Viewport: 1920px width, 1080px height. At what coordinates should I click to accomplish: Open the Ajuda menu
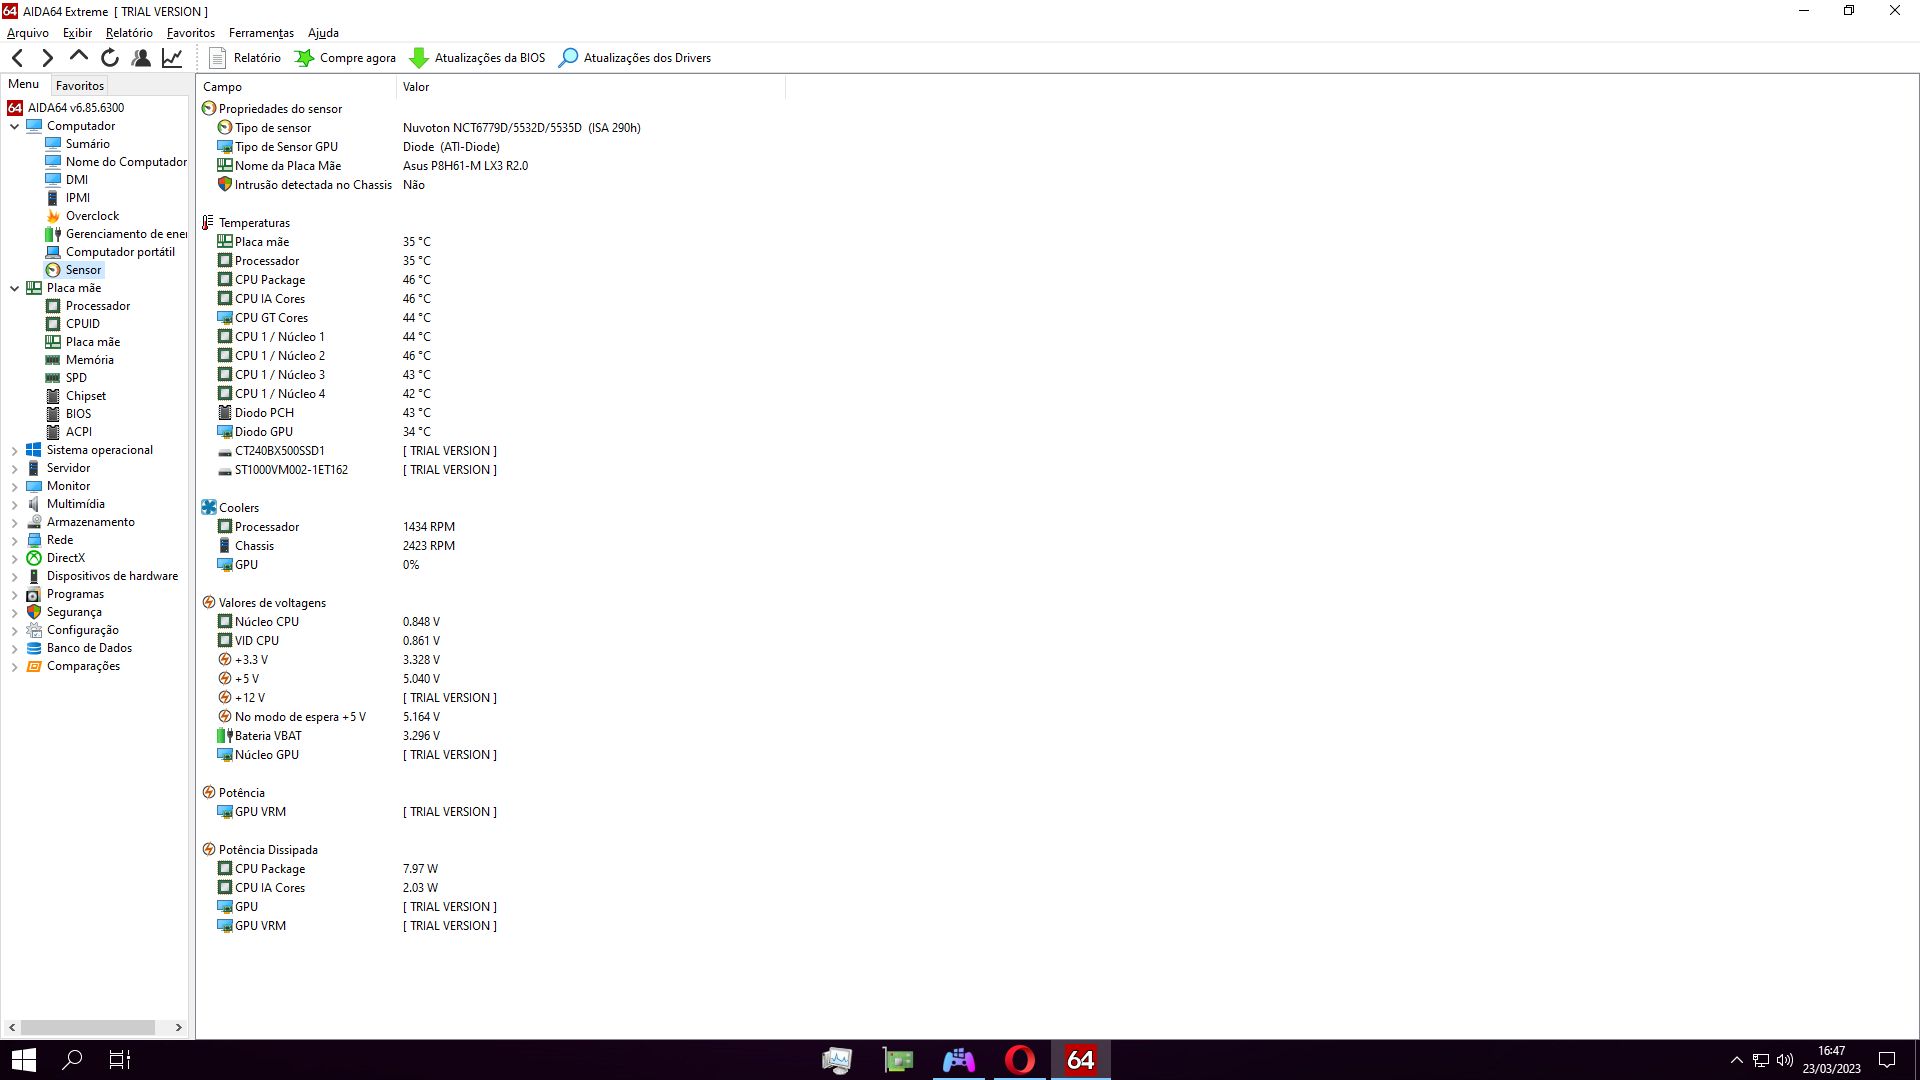[323, 33]
